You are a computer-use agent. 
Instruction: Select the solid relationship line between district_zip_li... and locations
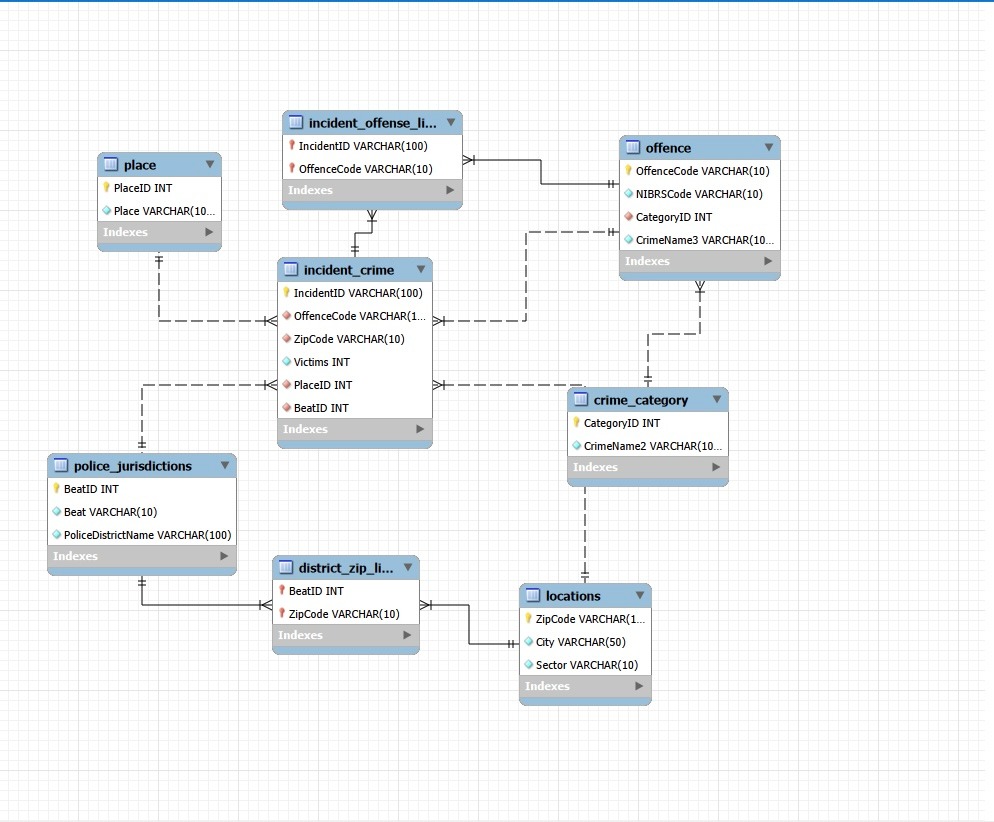(x=469, y=624)
